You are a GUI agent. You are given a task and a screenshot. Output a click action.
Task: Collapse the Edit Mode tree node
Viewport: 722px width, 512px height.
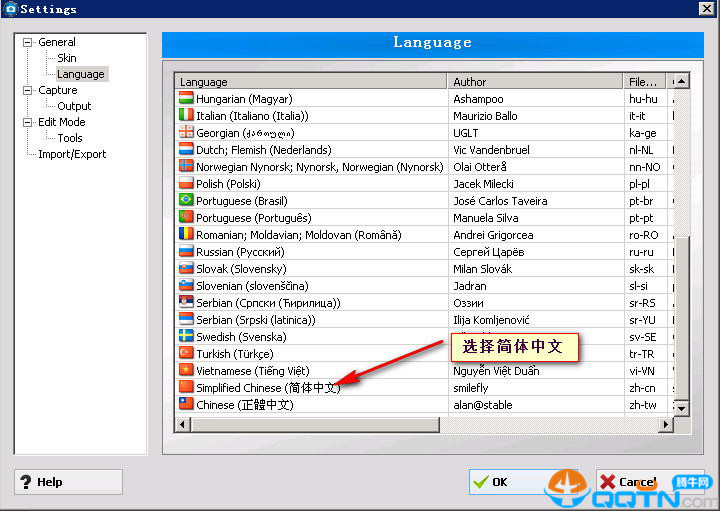click(x=28, y=122)
